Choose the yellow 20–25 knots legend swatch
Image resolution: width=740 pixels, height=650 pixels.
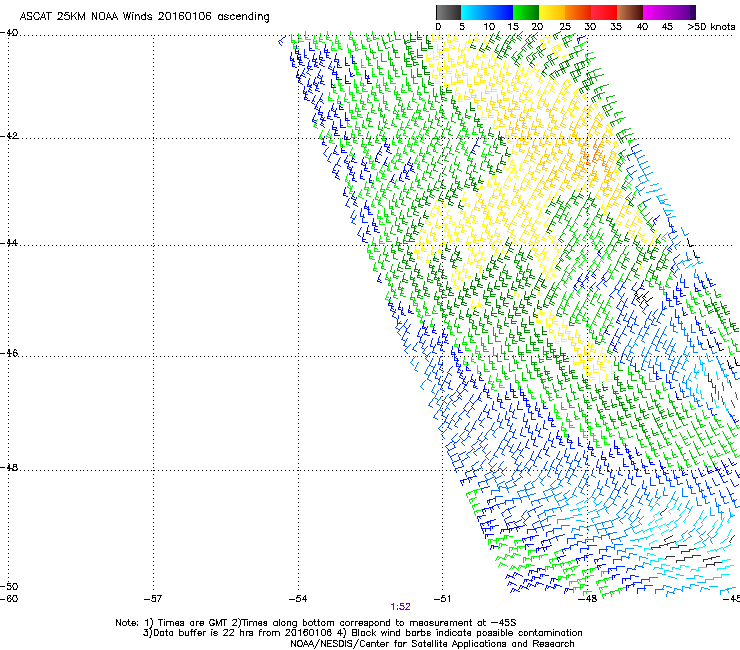tap(552, 12)
